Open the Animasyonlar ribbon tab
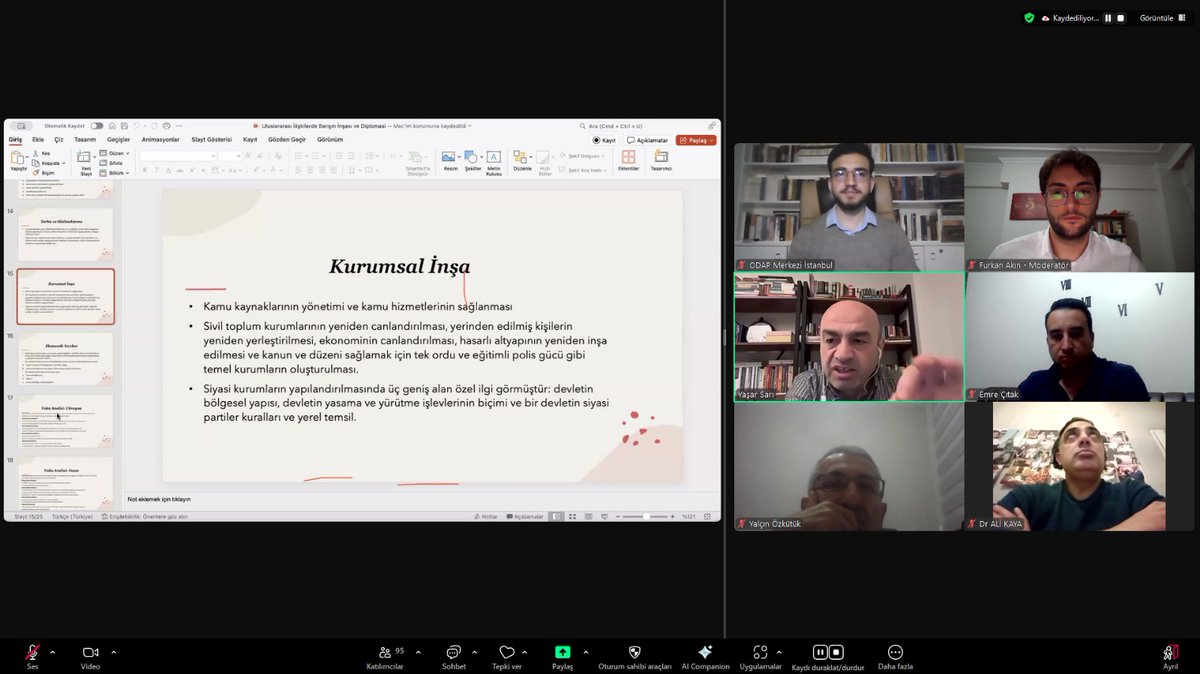Screen dimensions: 1200x674 (x=161, y=140)
